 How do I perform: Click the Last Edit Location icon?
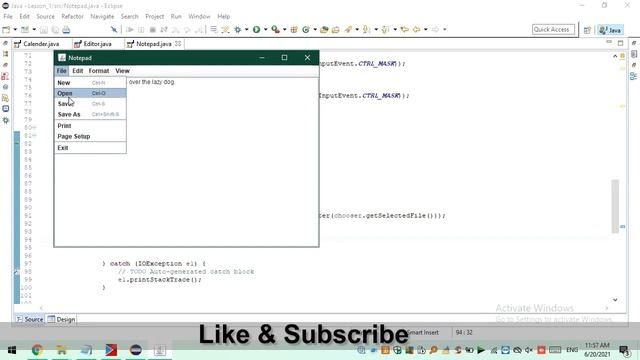pyautogui.click(x=404, y=29)
